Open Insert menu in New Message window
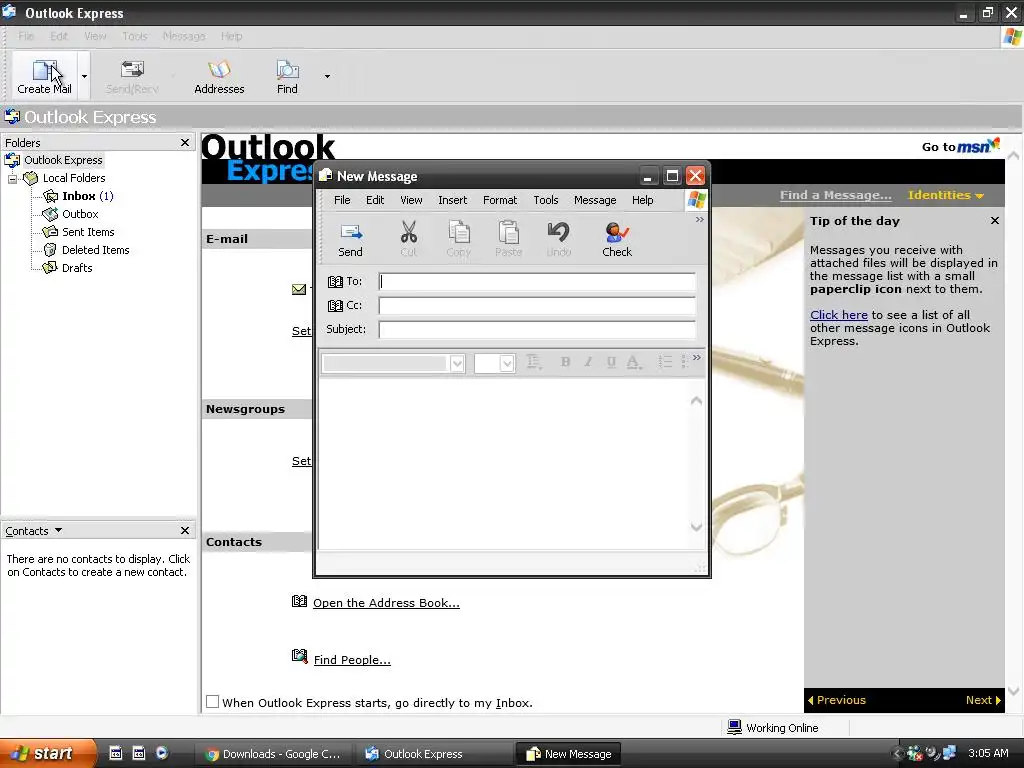The width and height of the screenshot is (1024, 768). (x=453, y=200)
